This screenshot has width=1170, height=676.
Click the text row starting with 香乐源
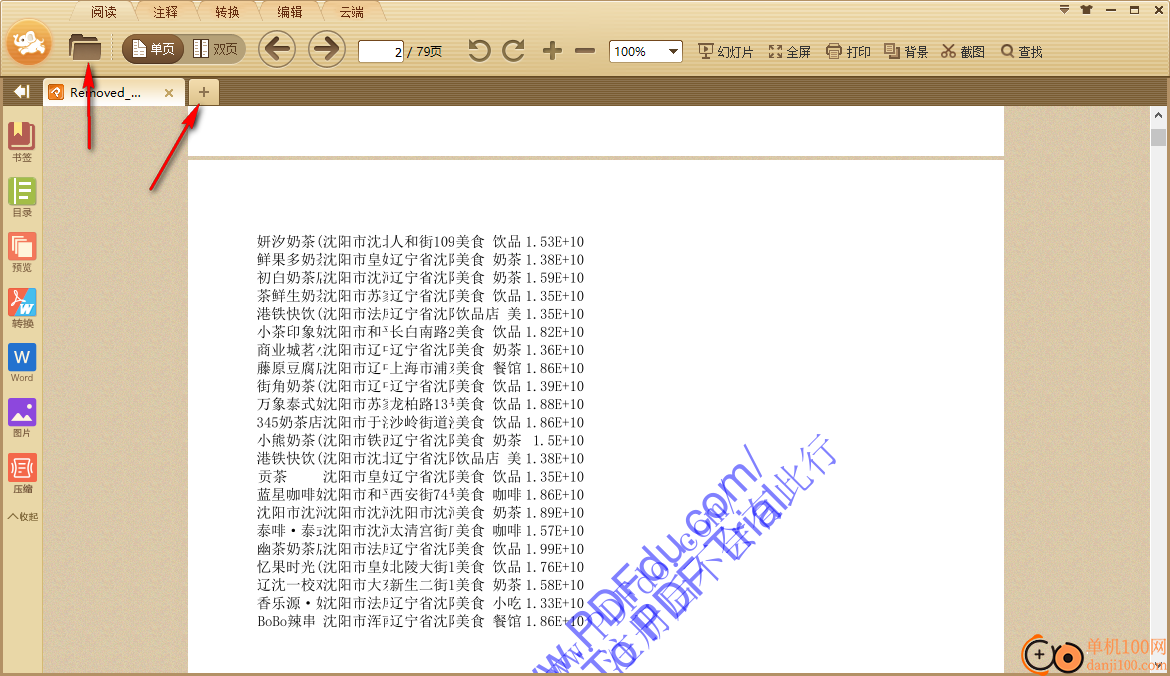(x=420, y=603)
